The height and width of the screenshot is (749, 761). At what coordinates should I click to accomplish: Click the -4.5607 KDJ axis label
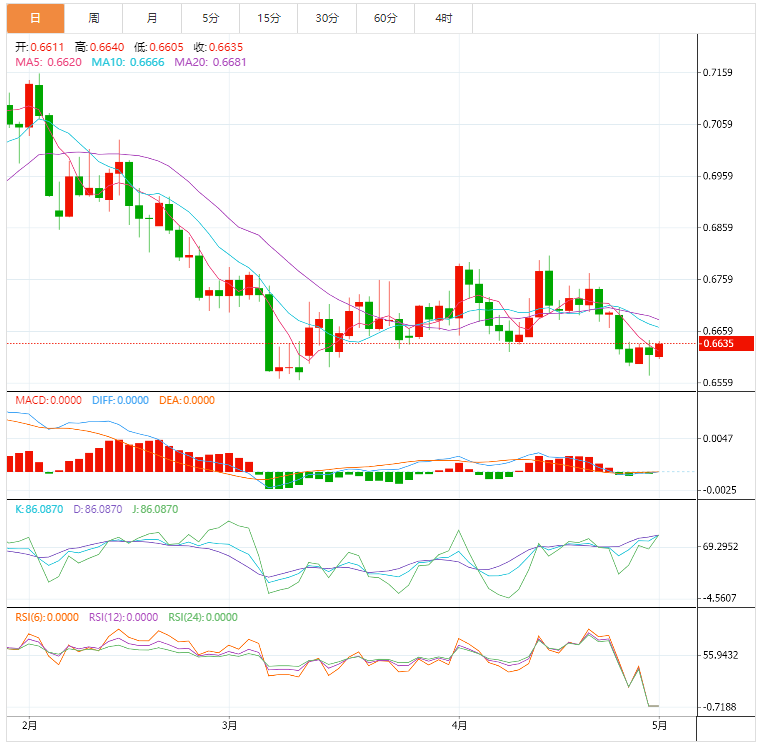tap(720, 599)
